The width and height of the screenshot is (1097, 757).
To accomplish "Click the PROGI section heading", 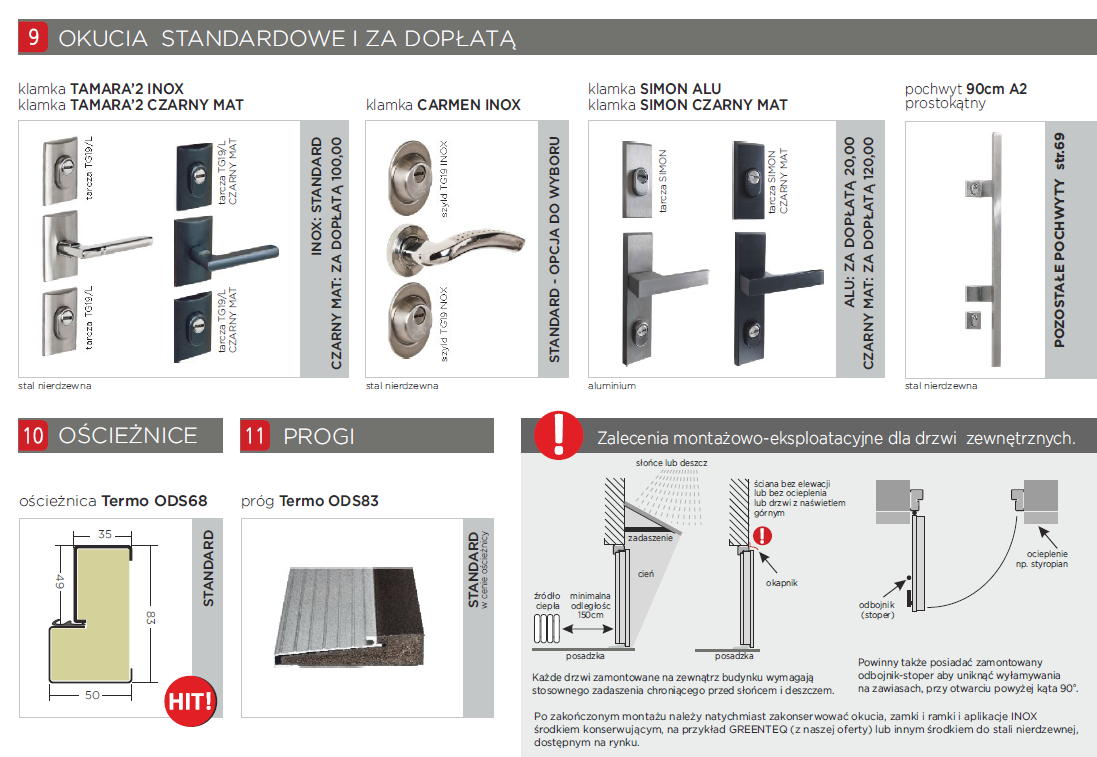I will (319, 436).
